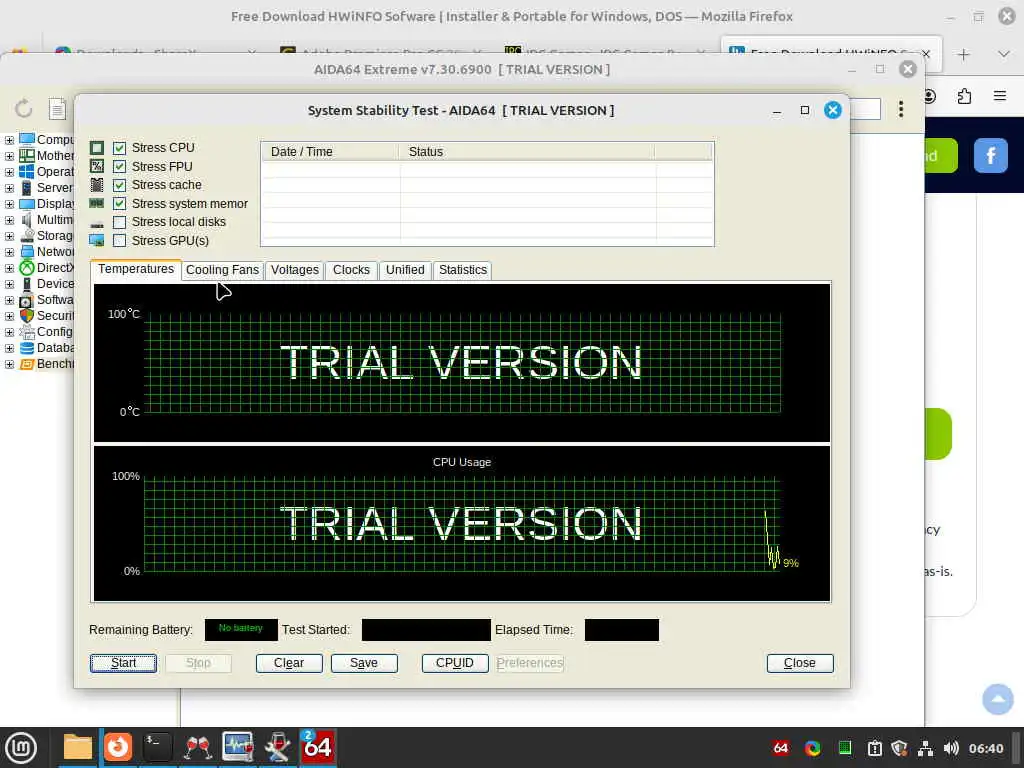1024x768 pixels.
Task: Click the scroll-to-top arrow on the webpage
Action: pos(997,699)
